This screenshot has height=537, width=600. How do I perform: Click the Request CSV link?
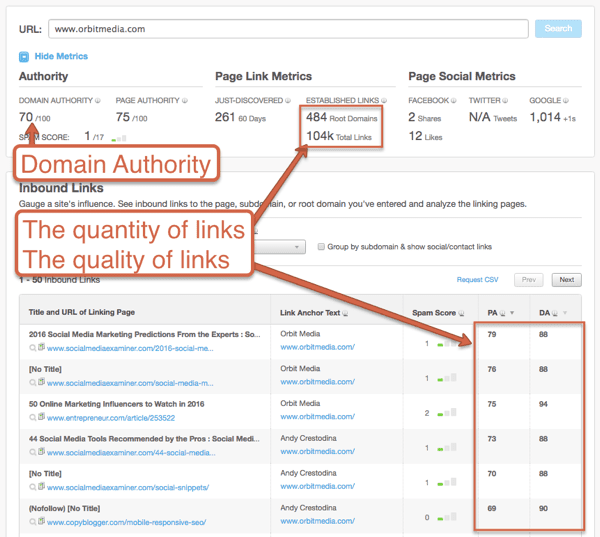[x=478, y=280]
